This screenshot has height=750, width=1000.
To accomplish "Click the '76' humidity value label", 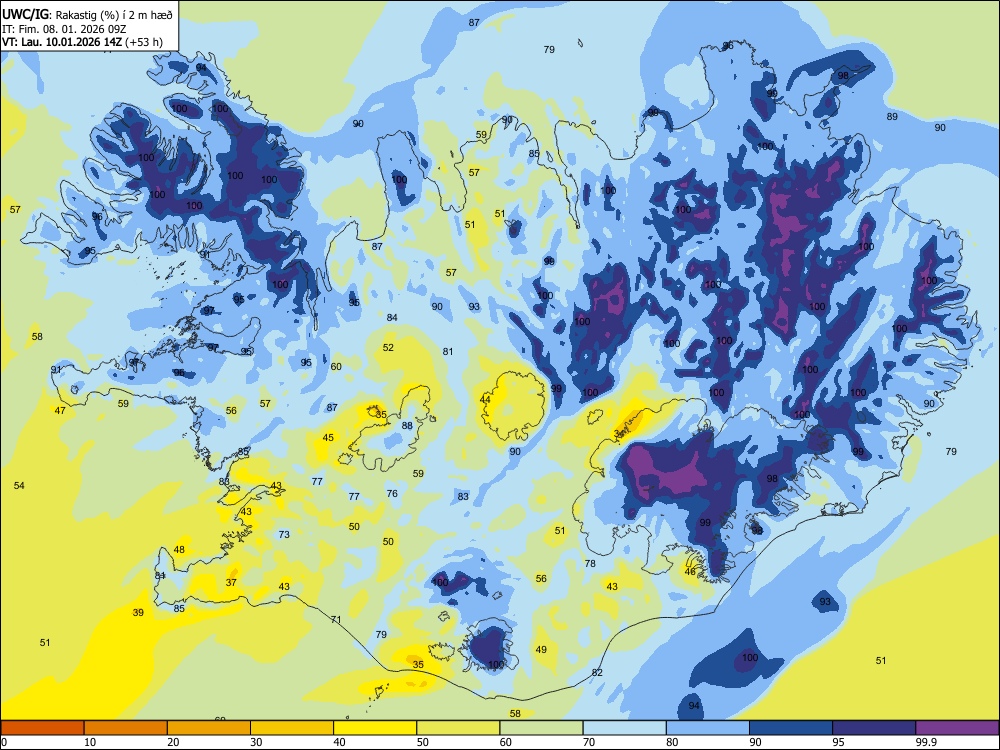I will 392,494.
